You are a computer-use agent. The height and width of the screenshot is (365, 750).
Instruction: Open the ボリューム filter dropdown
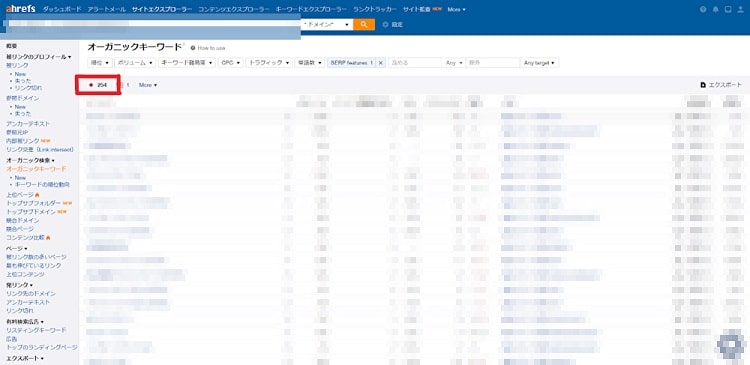click(x=135, y=63)
